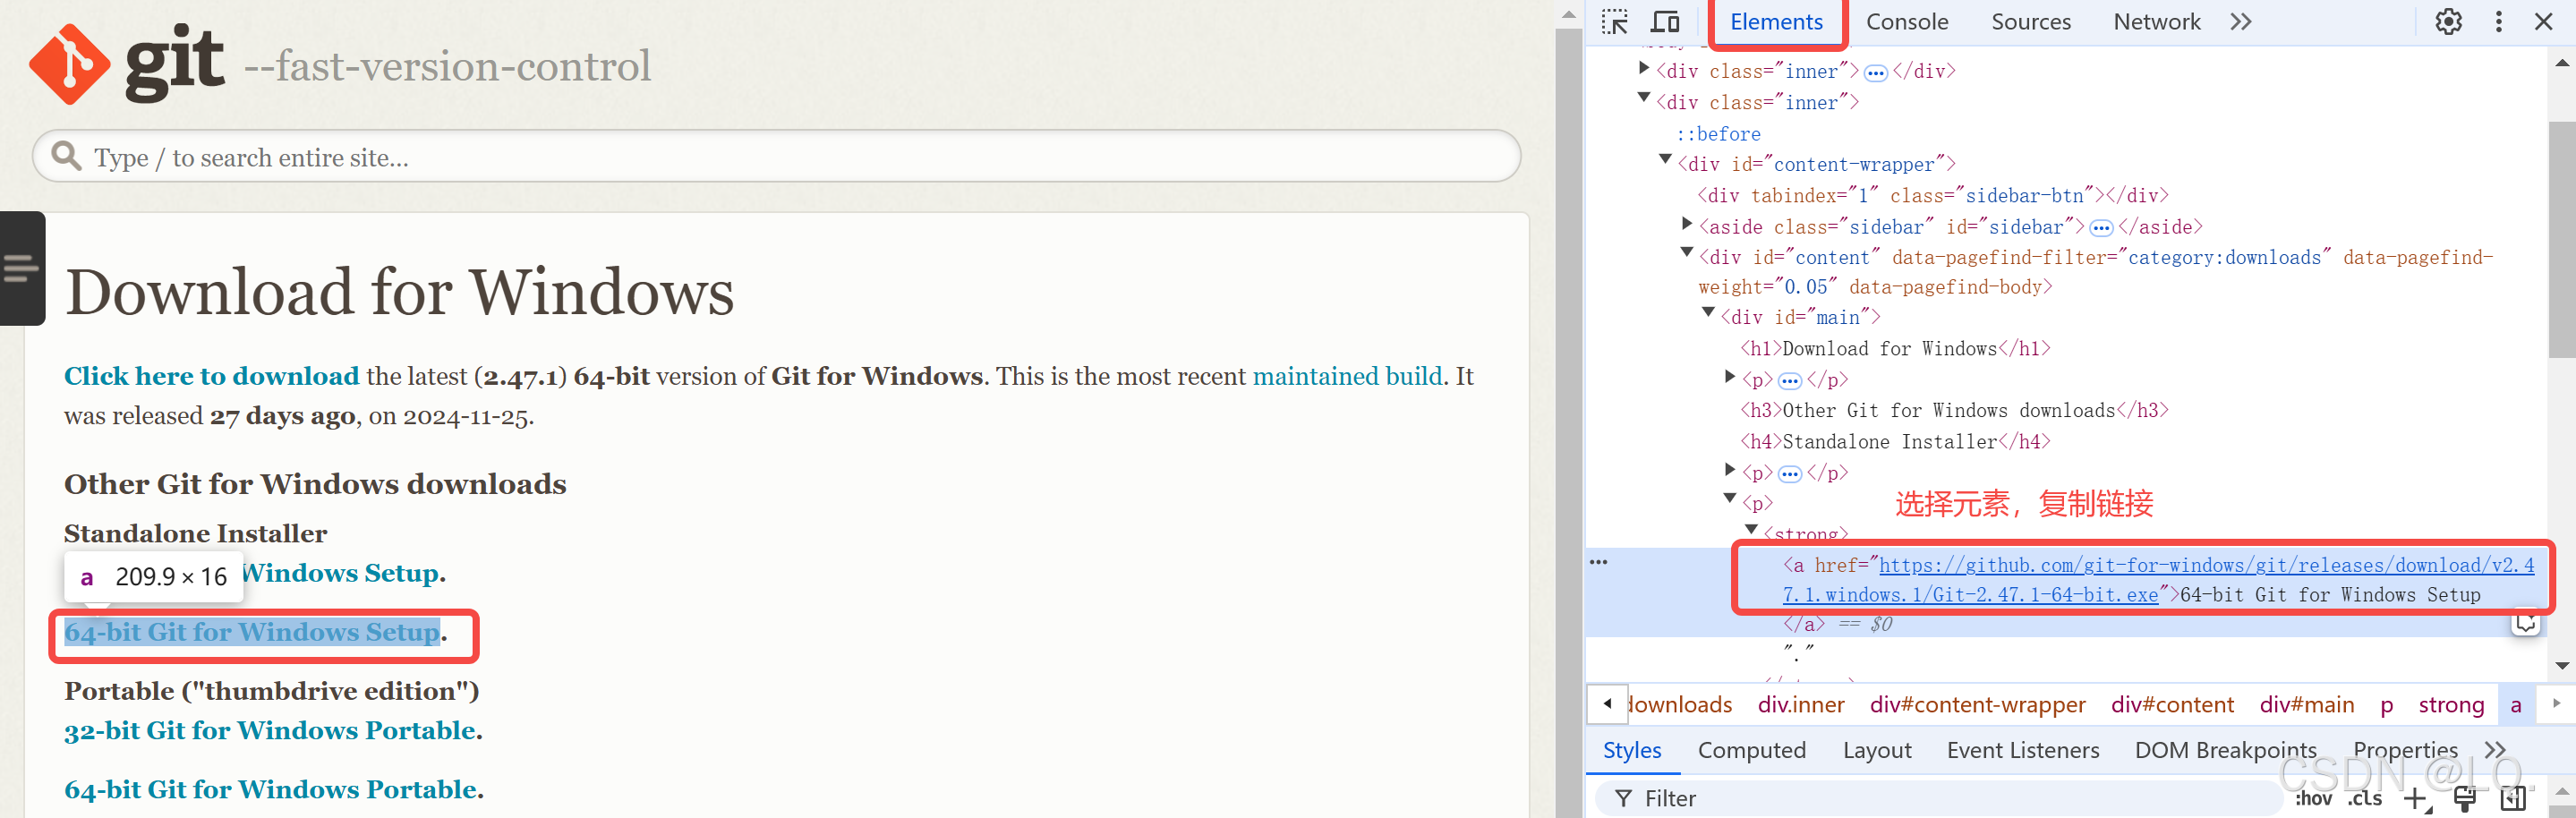Click 32-bit Git for Windows Portable link
Viewport: 2576px width, 818px height.
click(x=270, y=731)
